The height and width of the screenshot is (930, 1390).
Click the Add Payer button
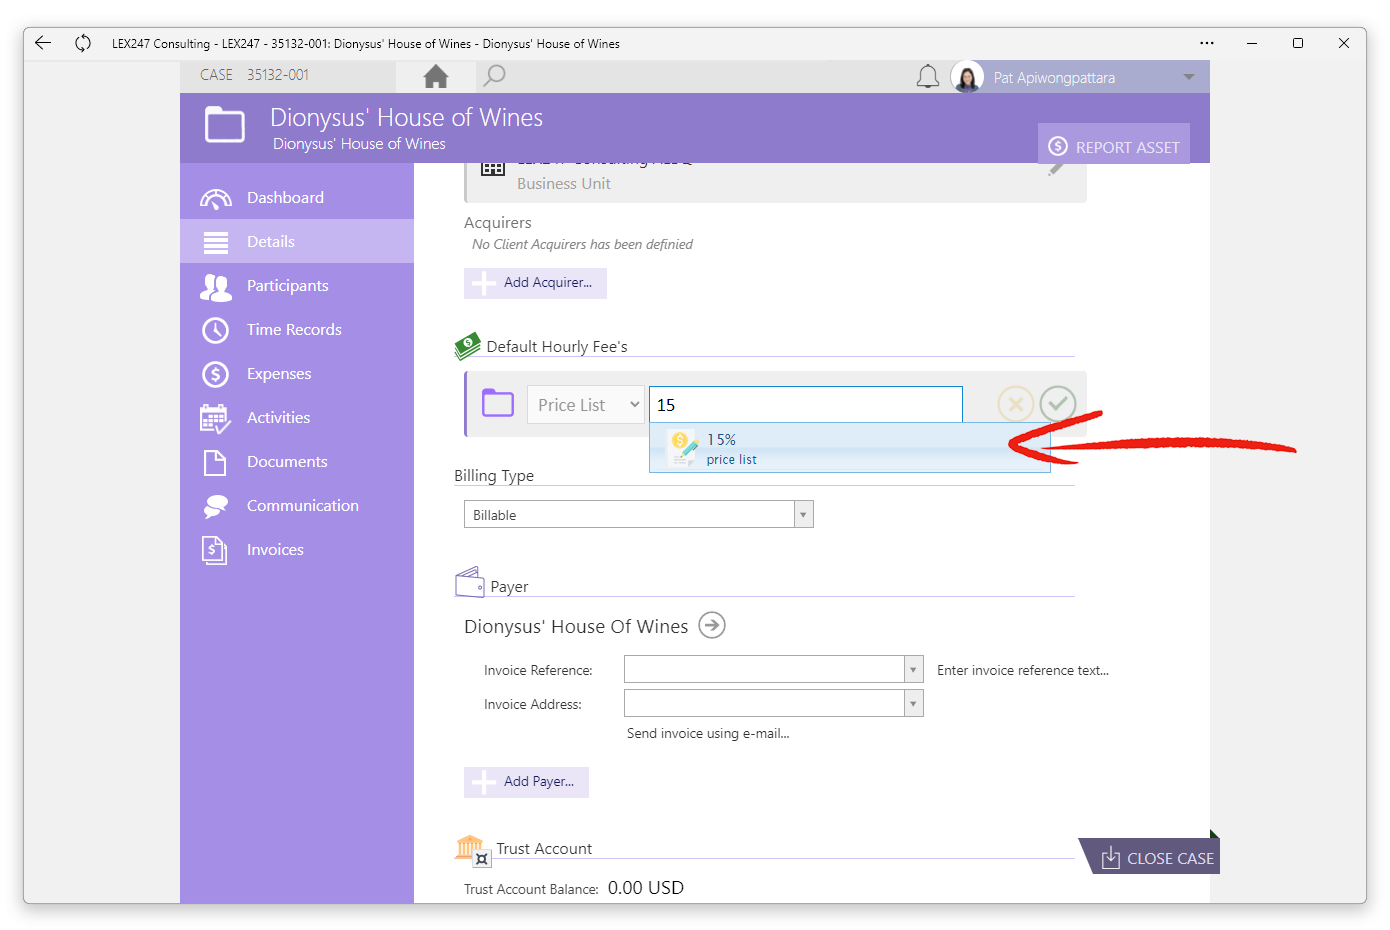(526, 782)
